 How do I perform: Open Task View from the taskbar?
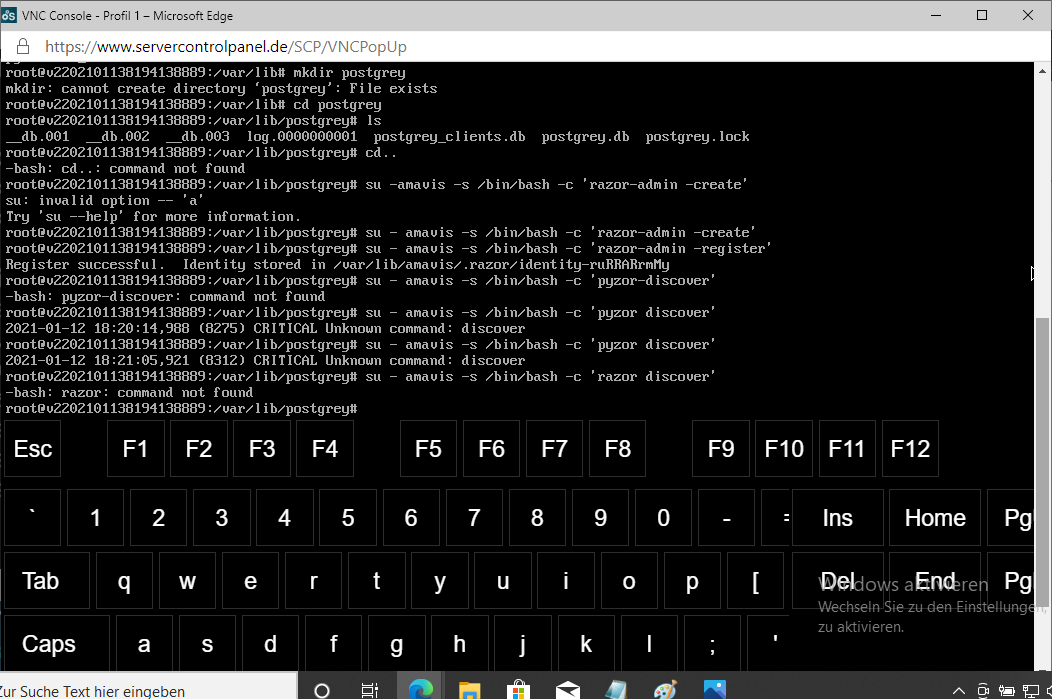click(370, 689)
